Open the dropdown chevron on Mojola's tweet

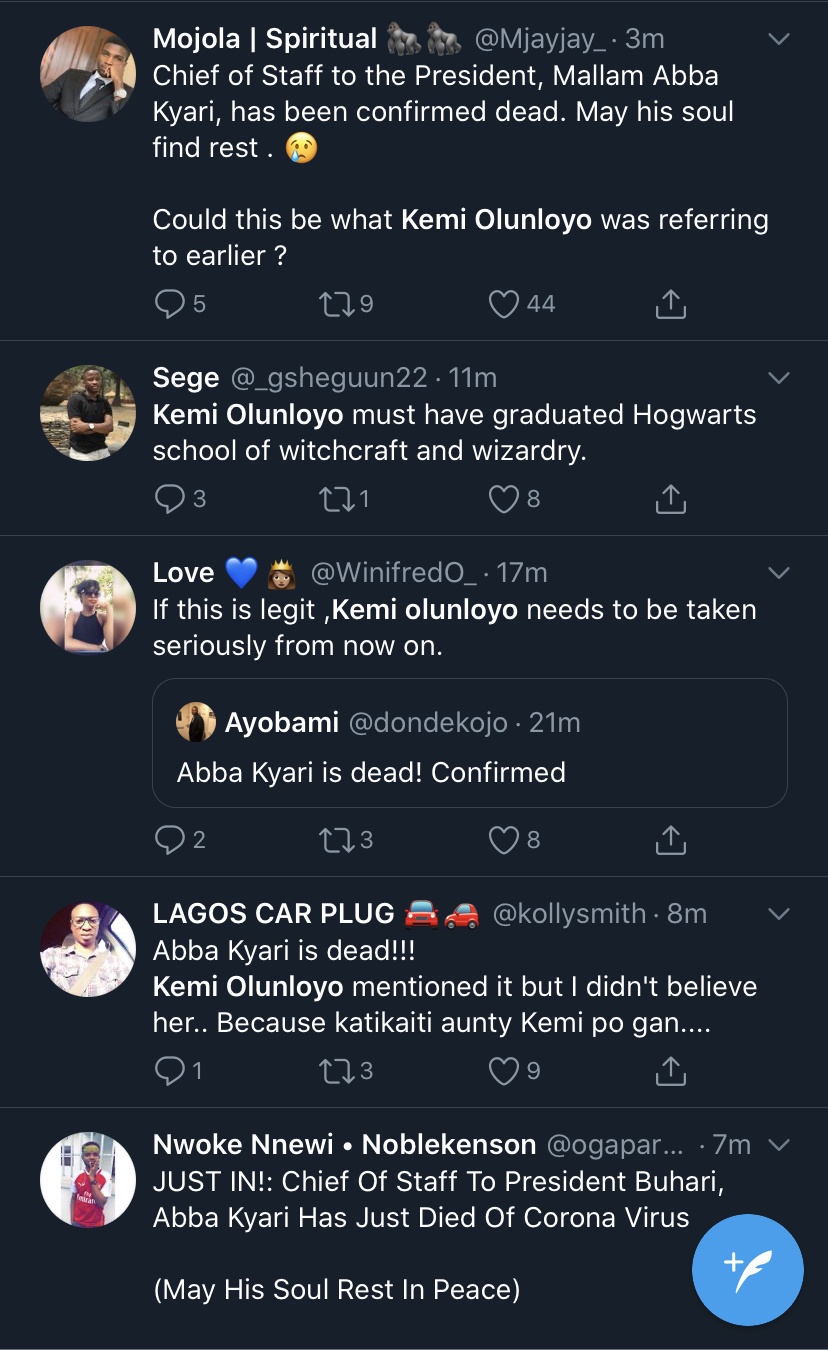(x=778, y=40)
